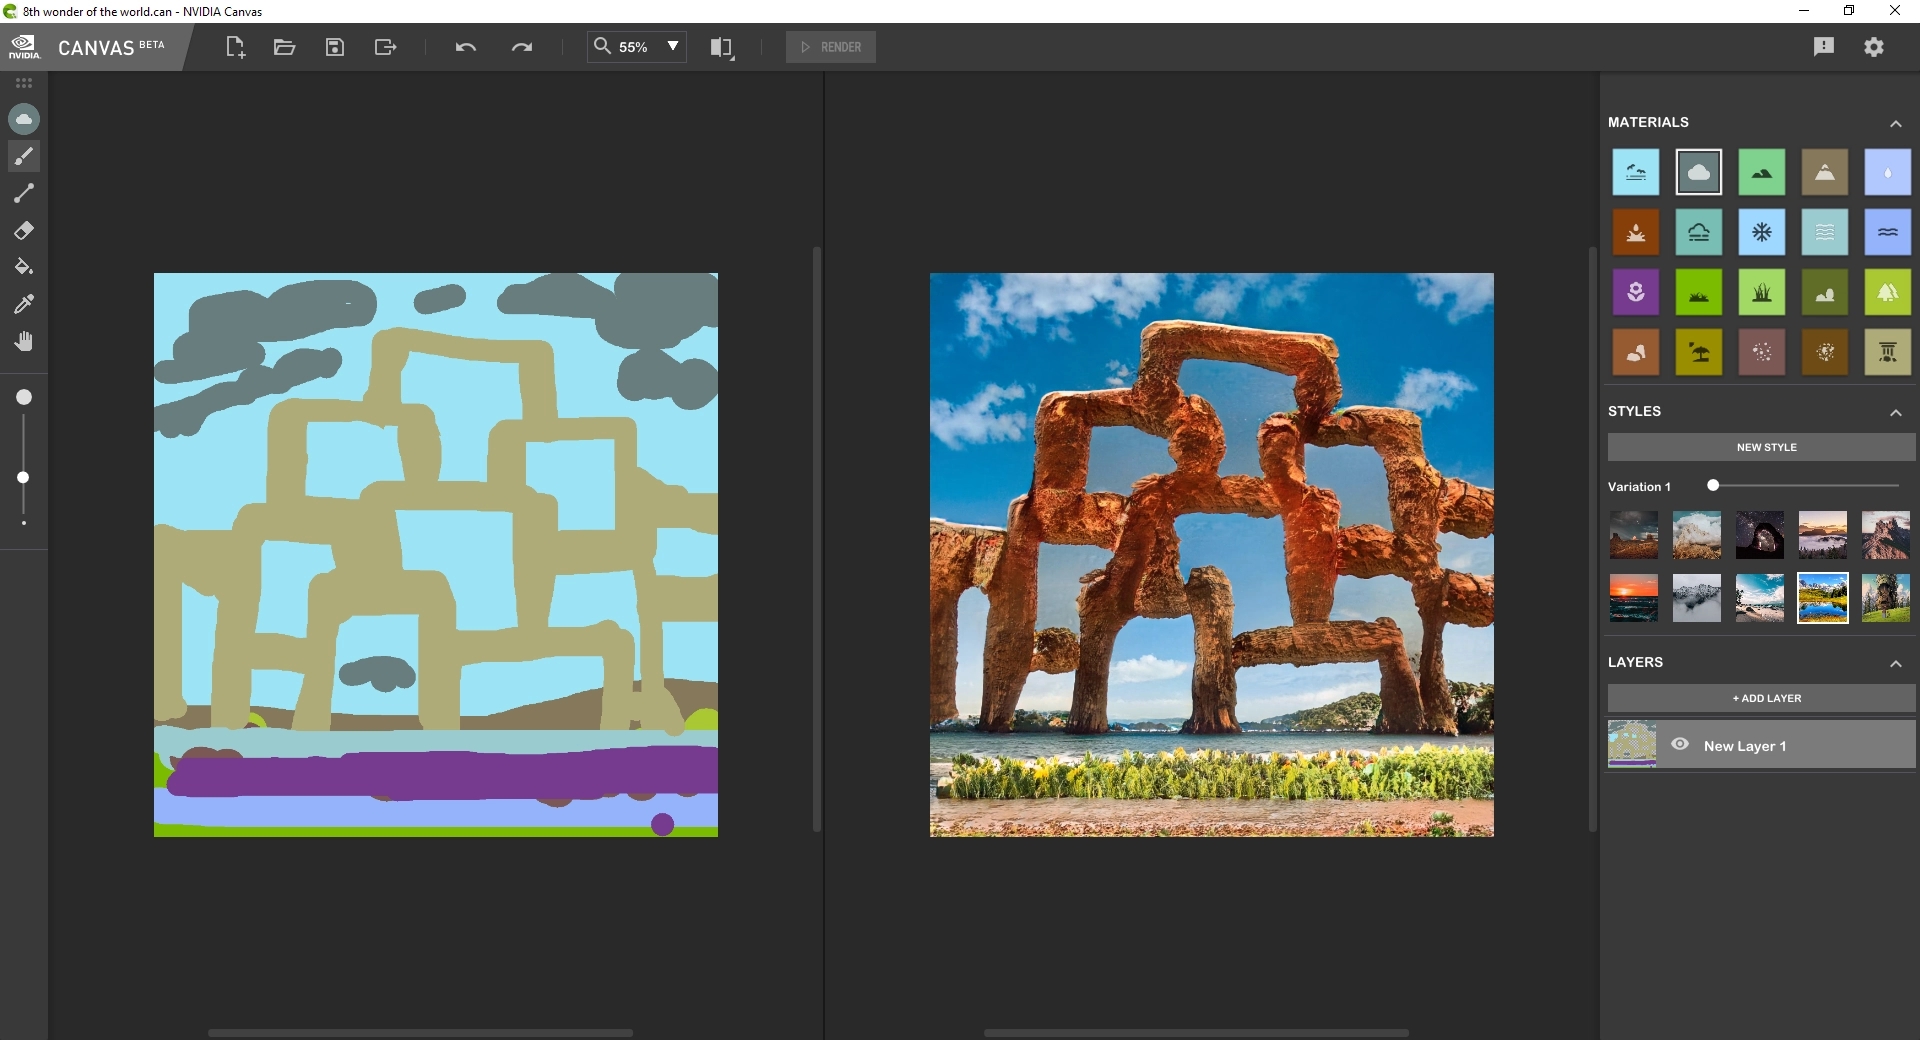Select the Line tool
The width and height of the screenshot is (1920, 1040).
point(24,193)
